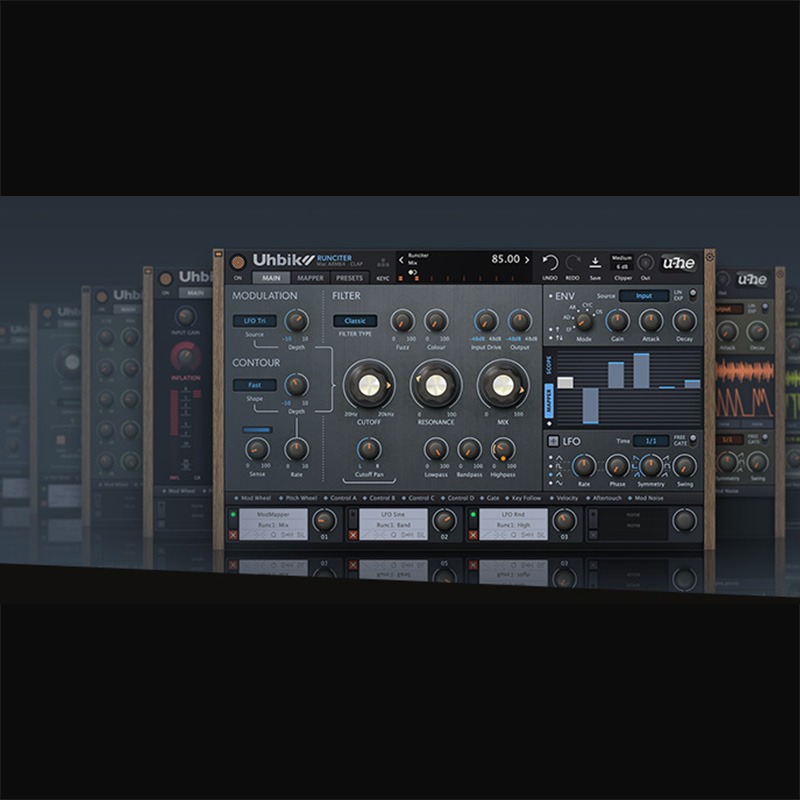Click the Mod Noise source label
The height and width of the screenshot is (800, 800).
pos(649,498)
